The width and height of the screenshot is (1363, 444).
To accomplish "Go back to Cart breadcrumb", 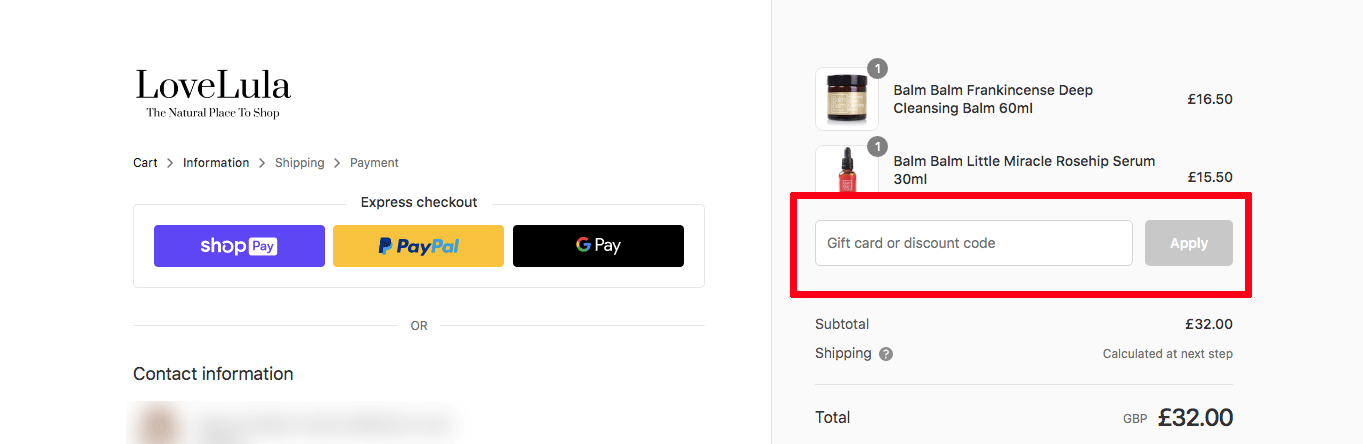I will pos(146,163).
